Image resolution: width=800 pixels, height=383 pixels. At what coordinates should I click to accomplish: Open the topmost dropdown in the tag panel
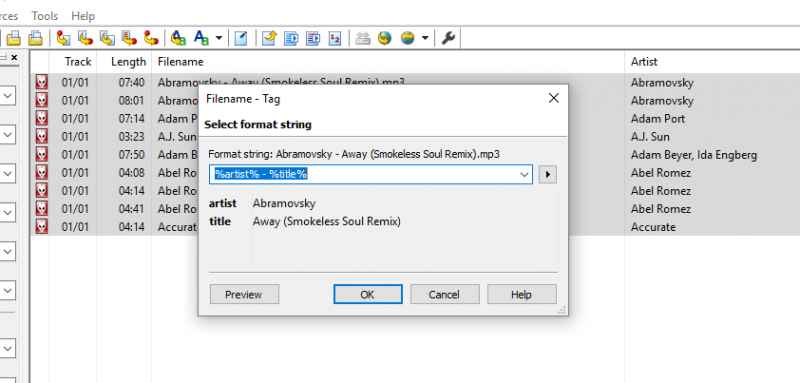[x=8, y=95]
